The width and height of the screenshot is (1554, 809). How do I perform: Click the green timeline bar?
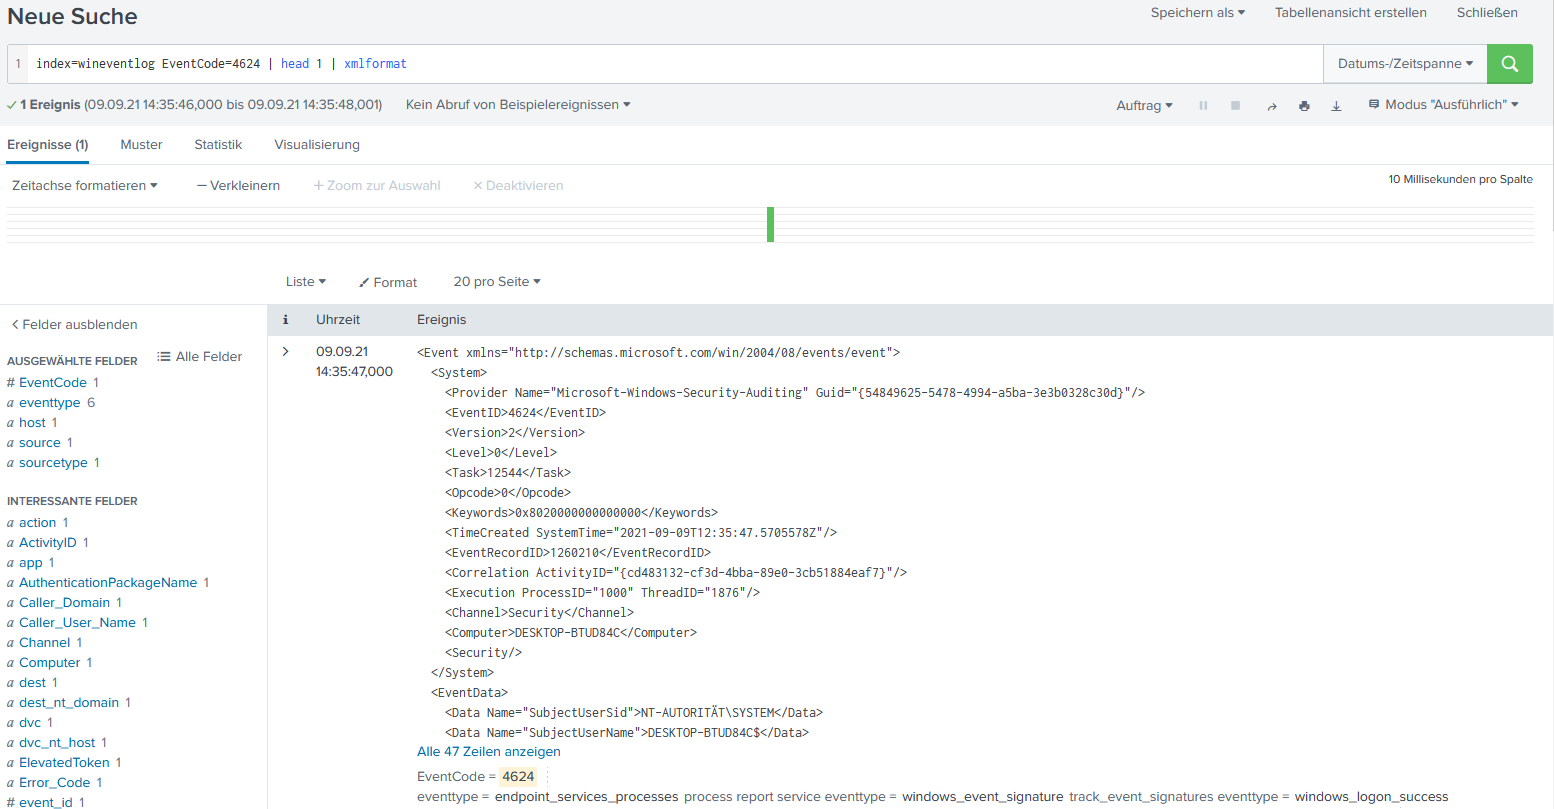771,224
